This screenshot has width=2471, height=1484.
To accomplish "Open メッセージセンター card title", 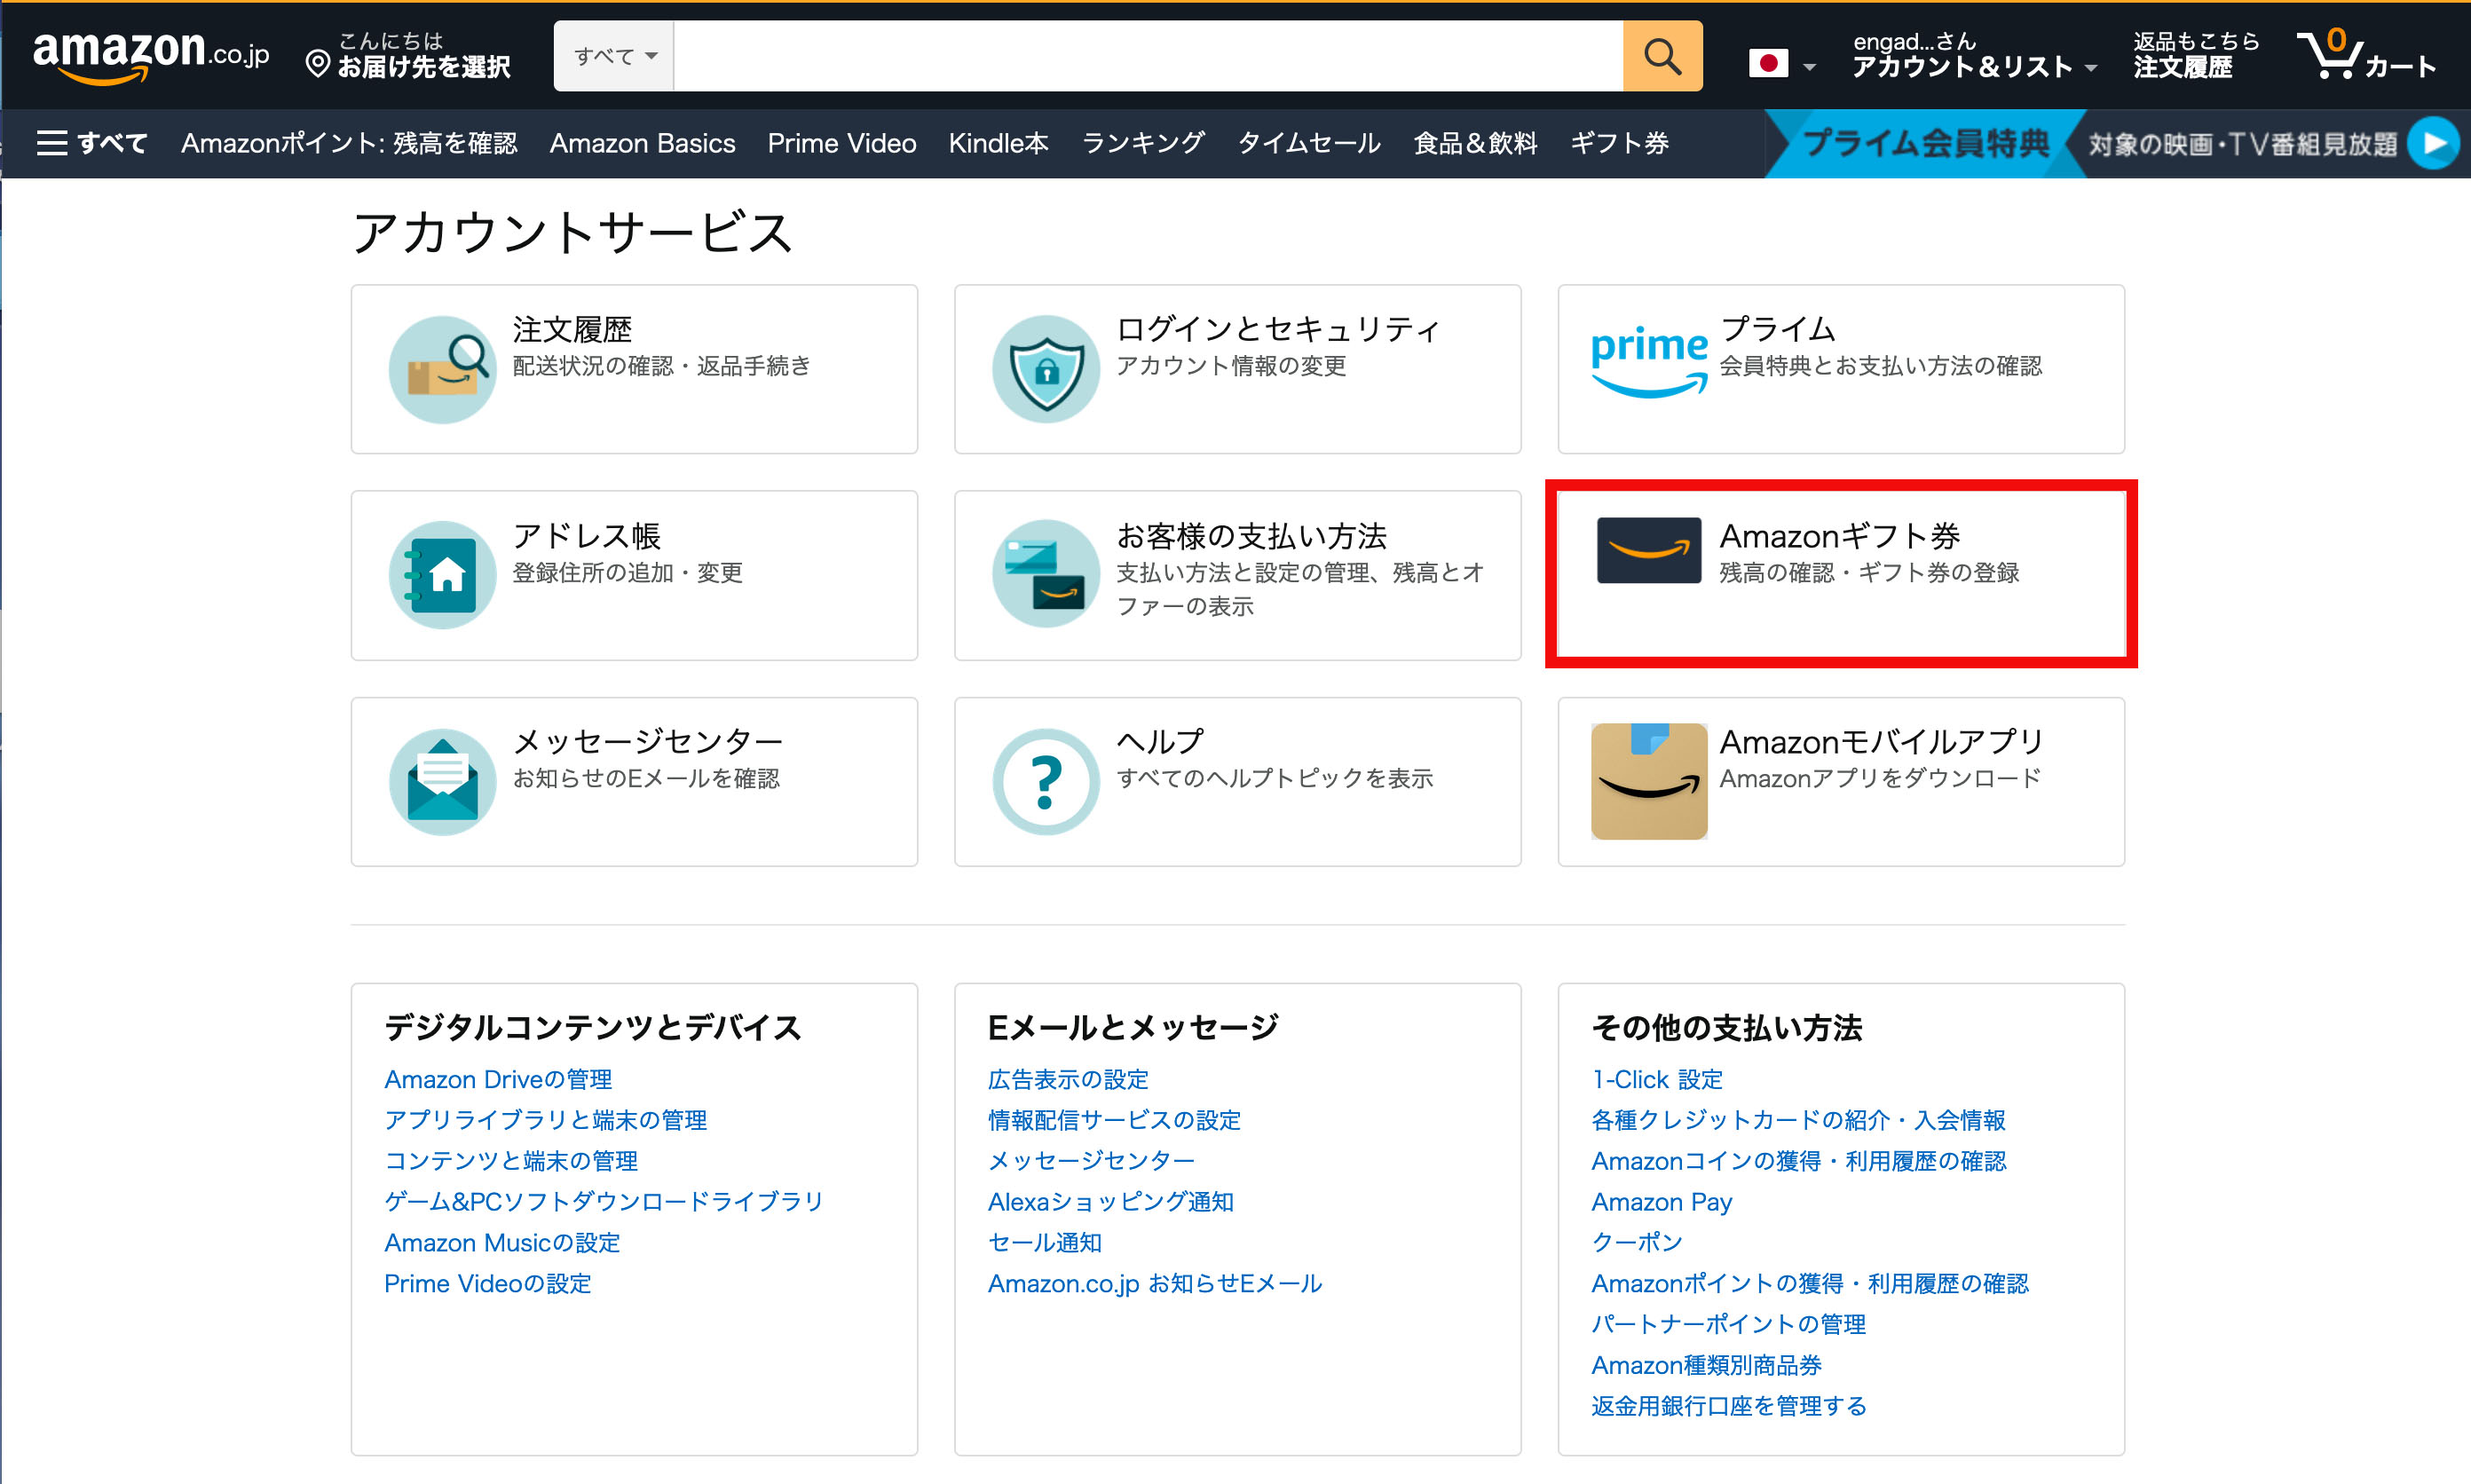I will pyautogui.click(x=647, y=741).
